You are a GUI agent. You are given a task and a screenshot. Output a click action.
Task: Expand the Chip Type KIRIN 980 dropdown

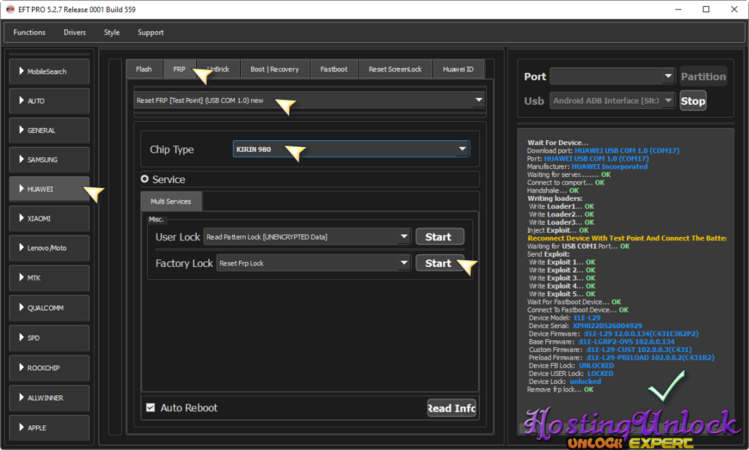point(351,149)
